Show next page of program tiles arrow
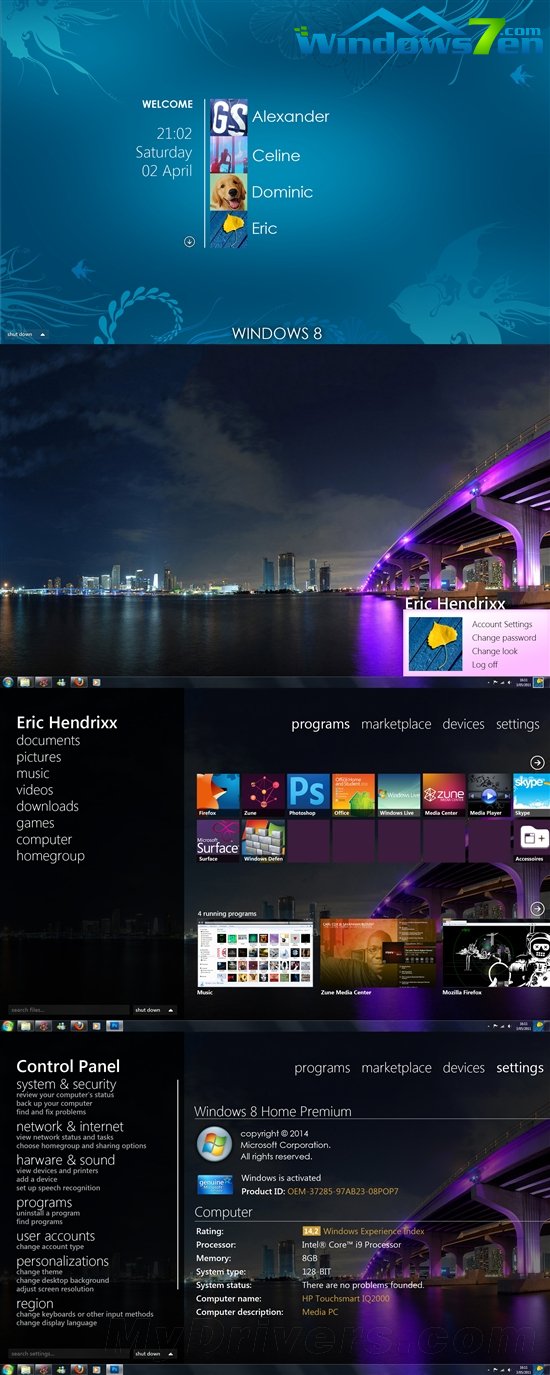This screenshot has height=1375, width=550. tap(537, 762)
